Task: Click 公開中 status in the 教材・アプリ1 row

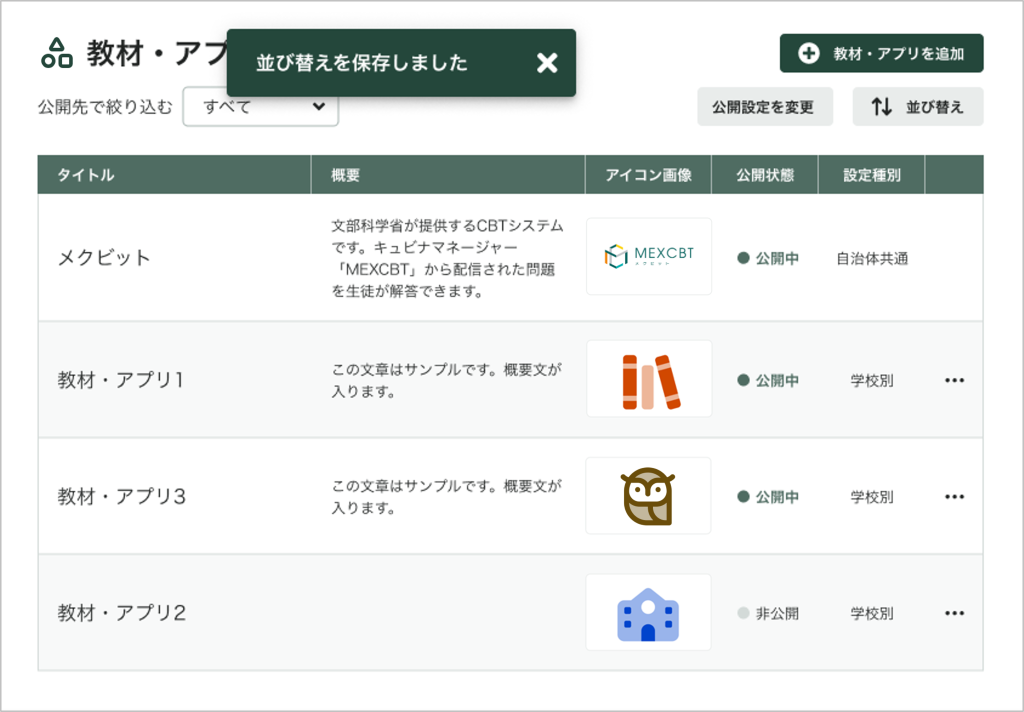Action: click(x=768, y=380)
